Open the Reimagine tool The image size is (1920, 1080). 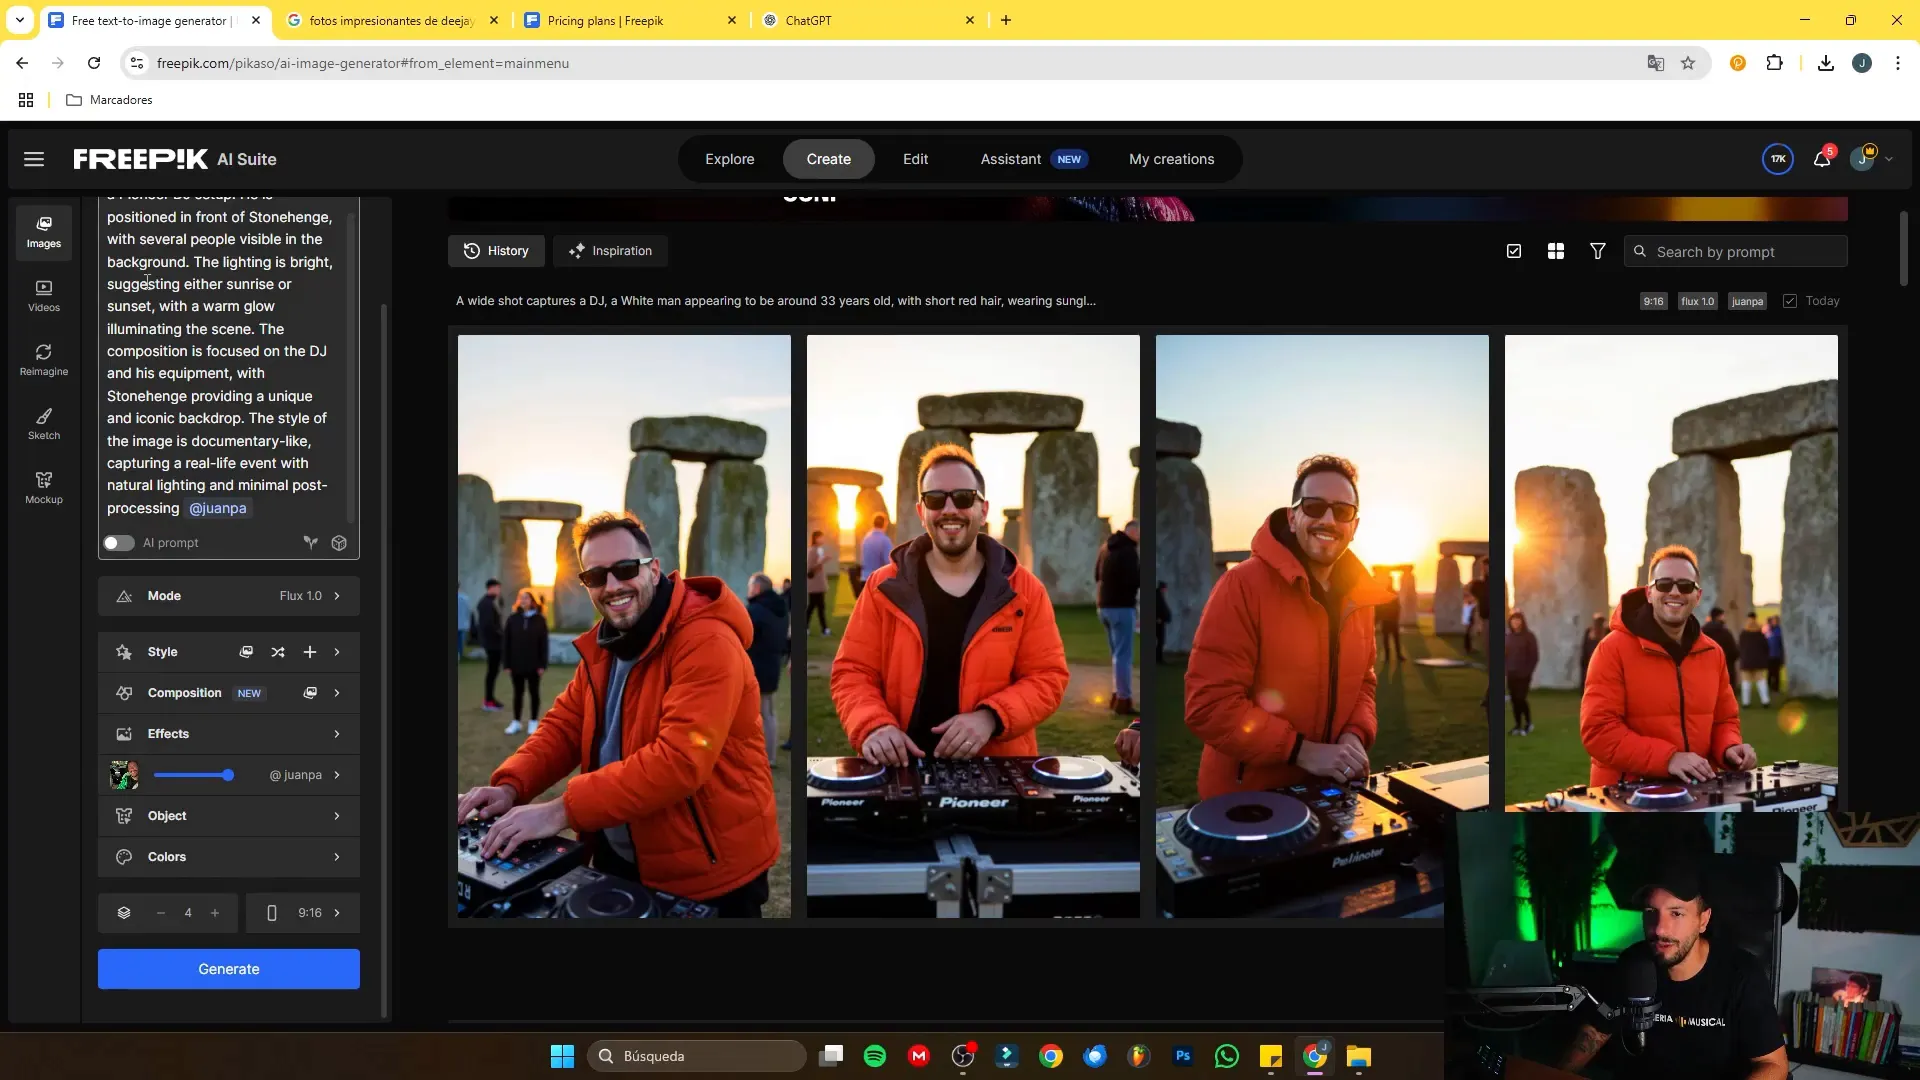pos(44,360)
